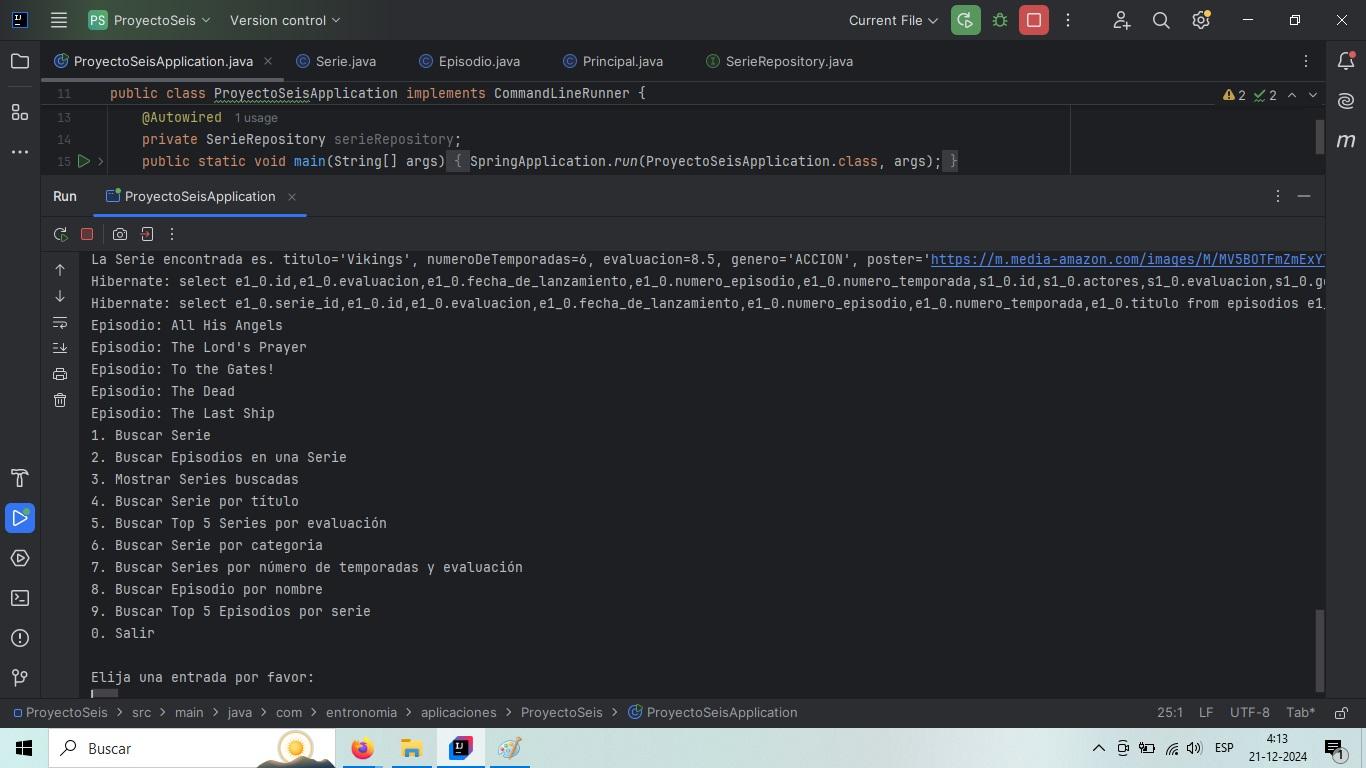Image resolution: width=1366 pixels, height=768 pixels.
Task: Open Run toolbar more actions
Action: point(172,234)
